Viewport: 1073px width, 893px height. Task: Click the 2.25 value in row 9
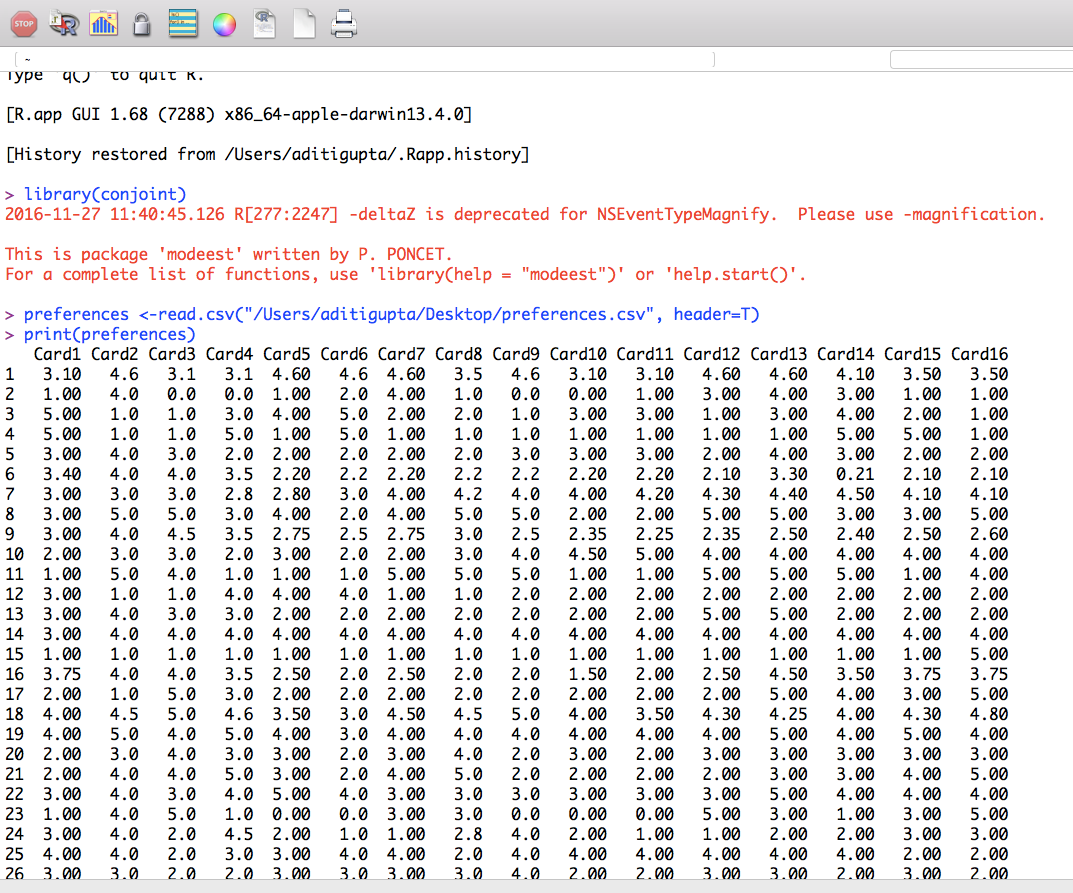click(x=655, y=534)
